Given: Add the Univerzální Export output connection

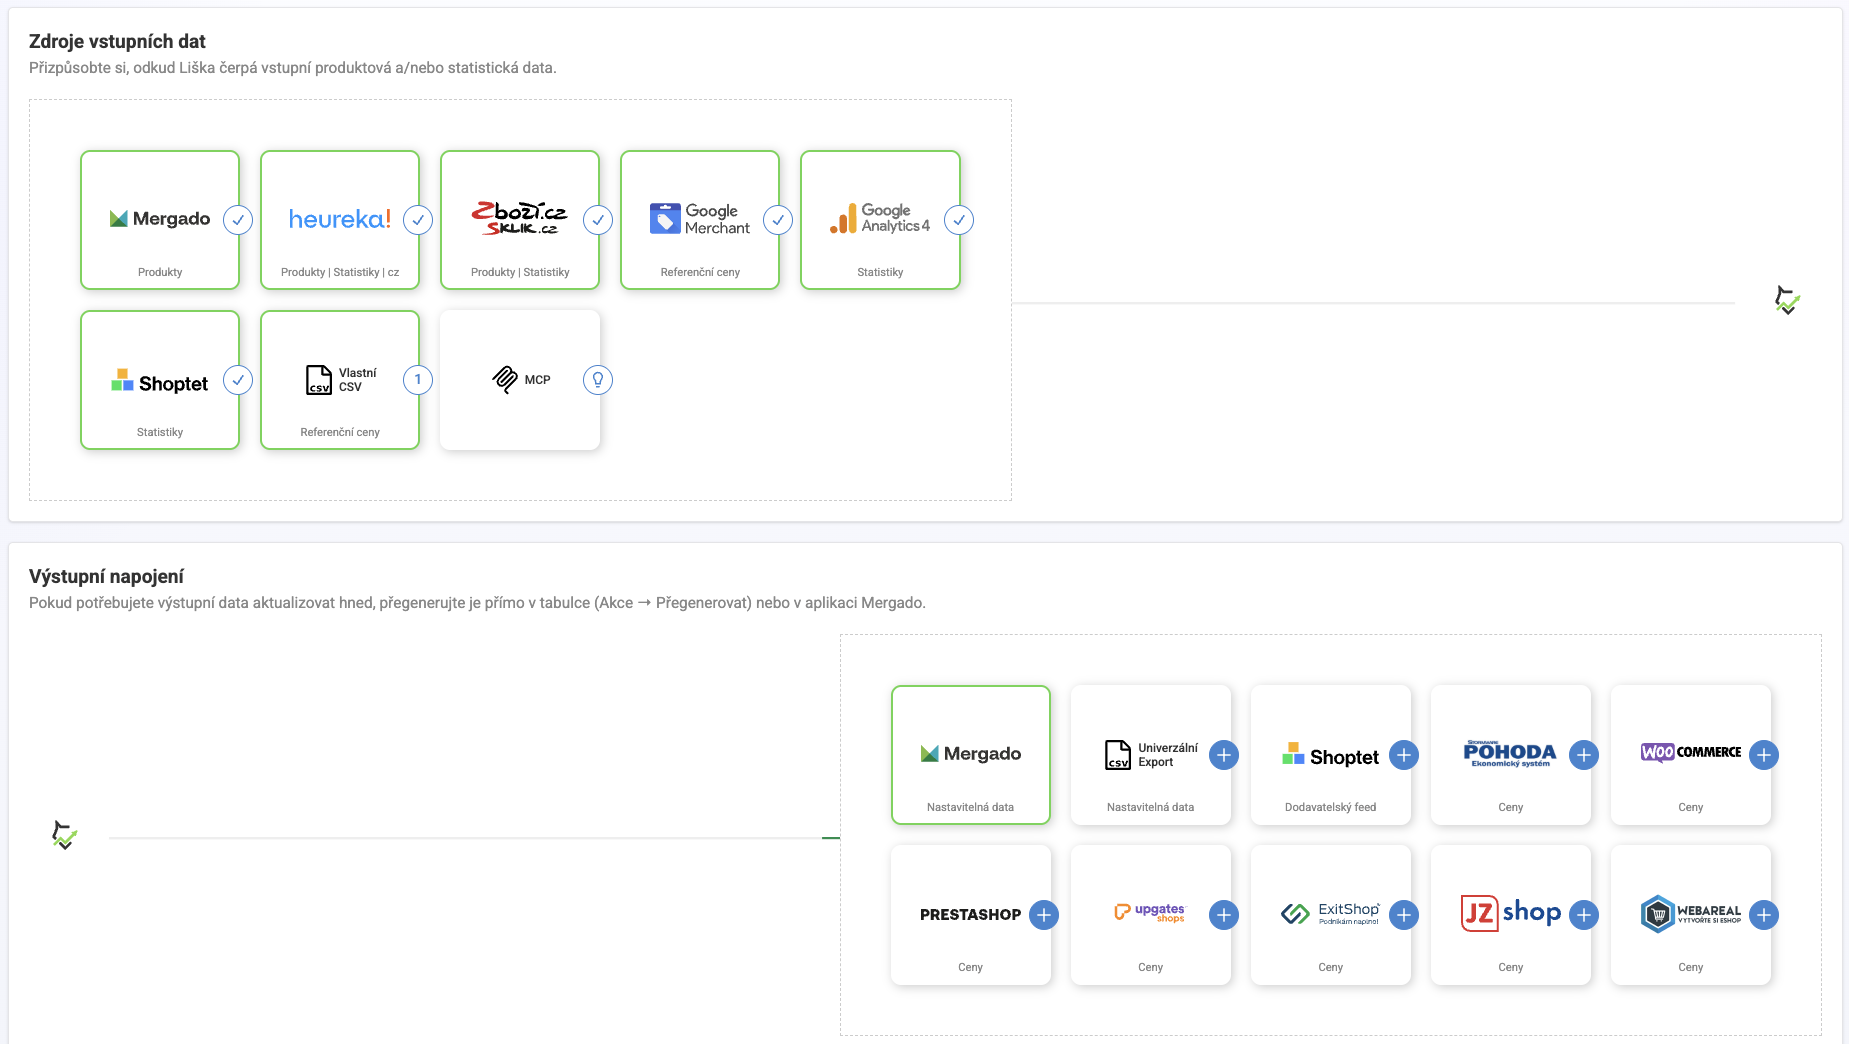Looking at the screenshot, I should [x=1224, y=755].
